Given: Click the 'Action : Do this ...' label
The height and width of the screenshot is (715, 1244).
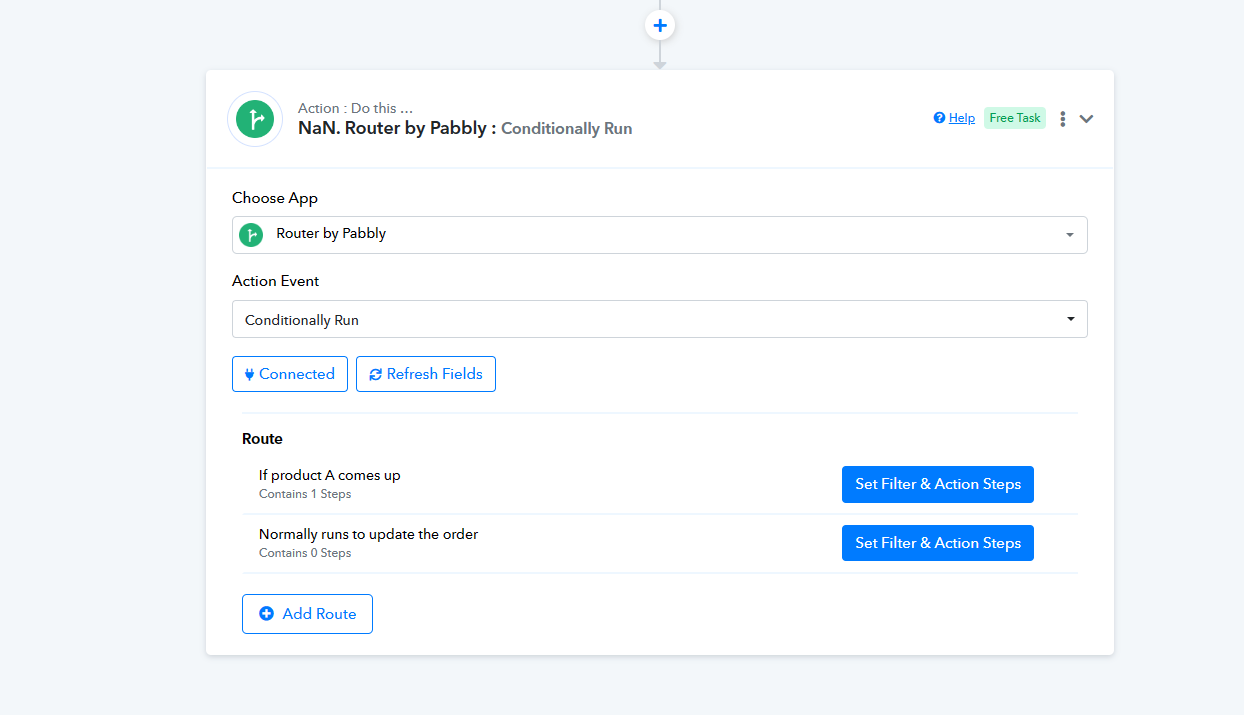Looking at the screenshot, I should [x=355, y=108].
